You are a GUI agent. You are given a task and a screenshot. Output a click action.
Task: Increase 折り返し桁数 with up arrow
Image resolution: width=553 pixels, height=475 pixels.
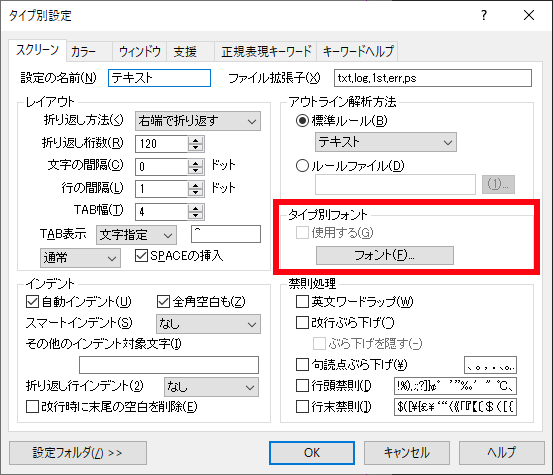click(195, 140)
